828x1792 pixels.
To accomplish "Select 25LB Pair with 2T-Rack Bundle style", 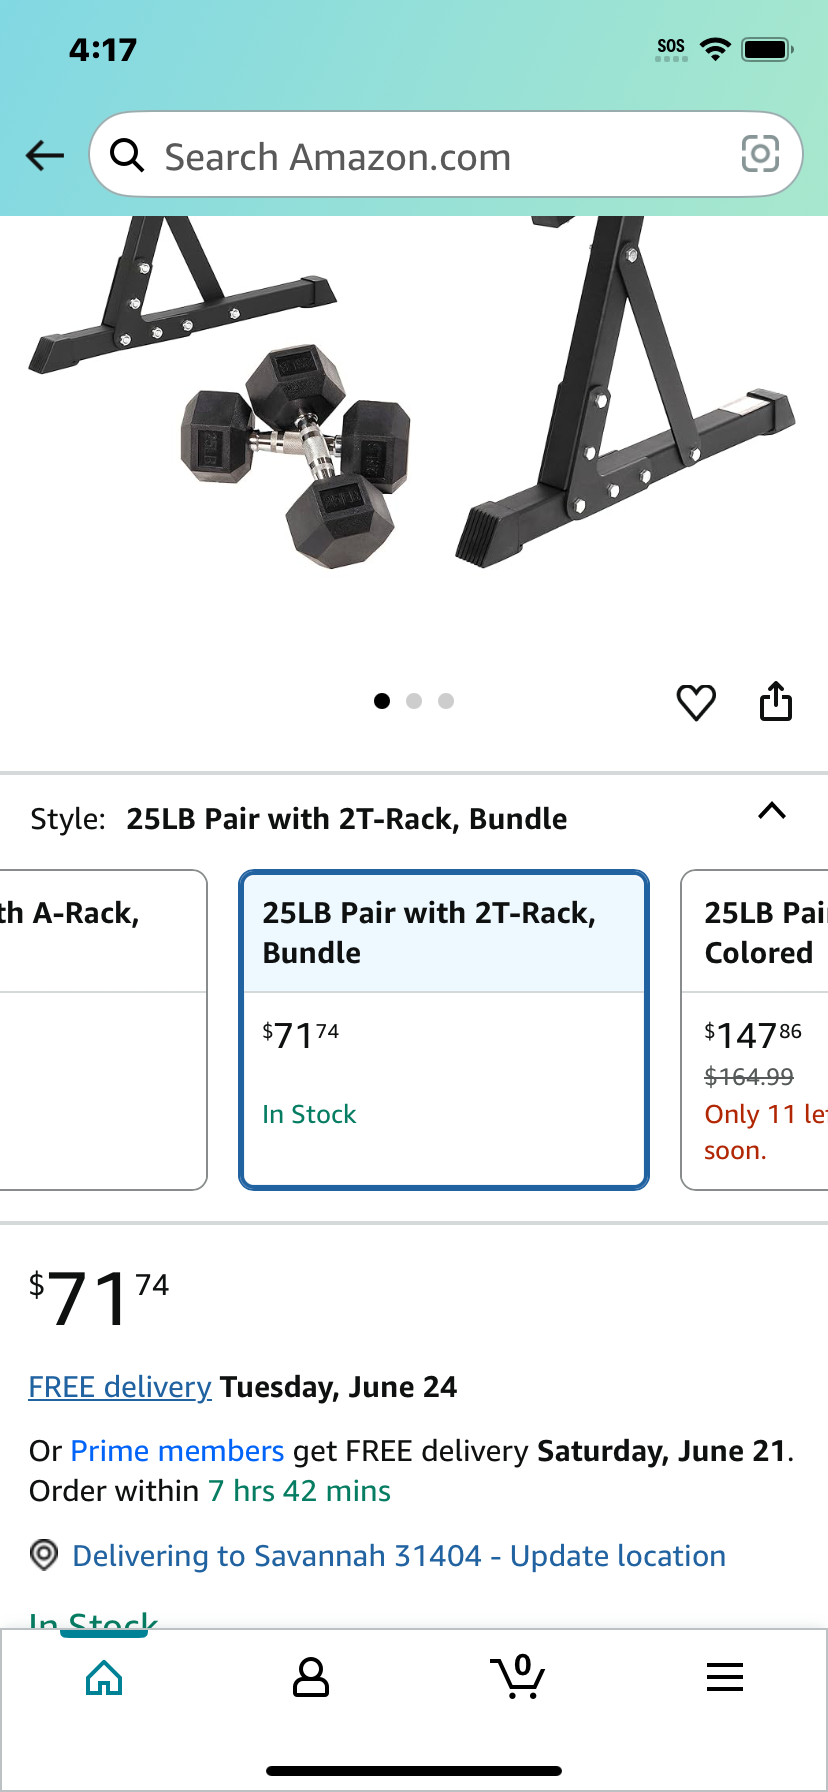I will point(444,1030).
